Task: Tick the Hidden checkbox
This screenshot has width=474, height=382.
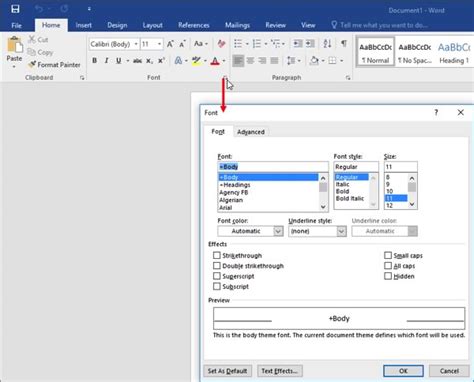Action: [x=388, y=276]
